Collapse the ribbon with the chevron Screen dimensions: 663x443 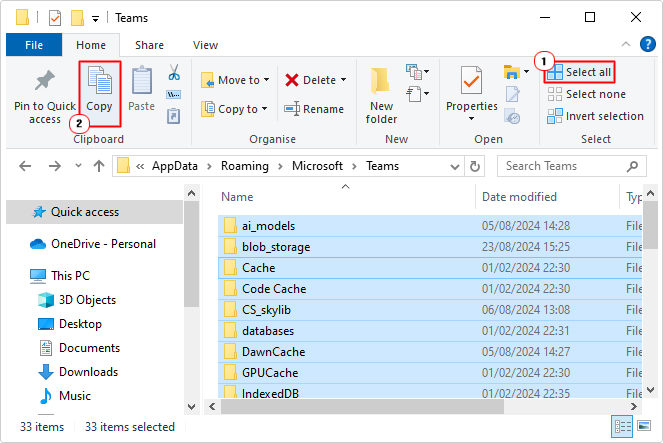(626, 44)
